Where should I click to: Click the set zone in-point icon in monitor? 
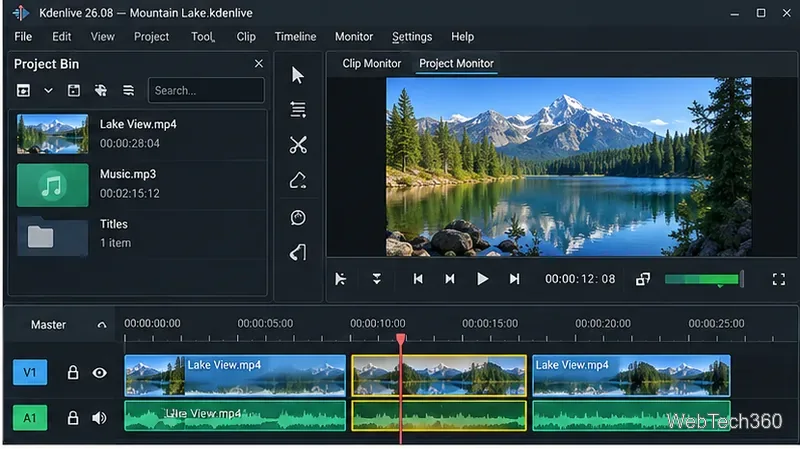[x=340, y=279]
